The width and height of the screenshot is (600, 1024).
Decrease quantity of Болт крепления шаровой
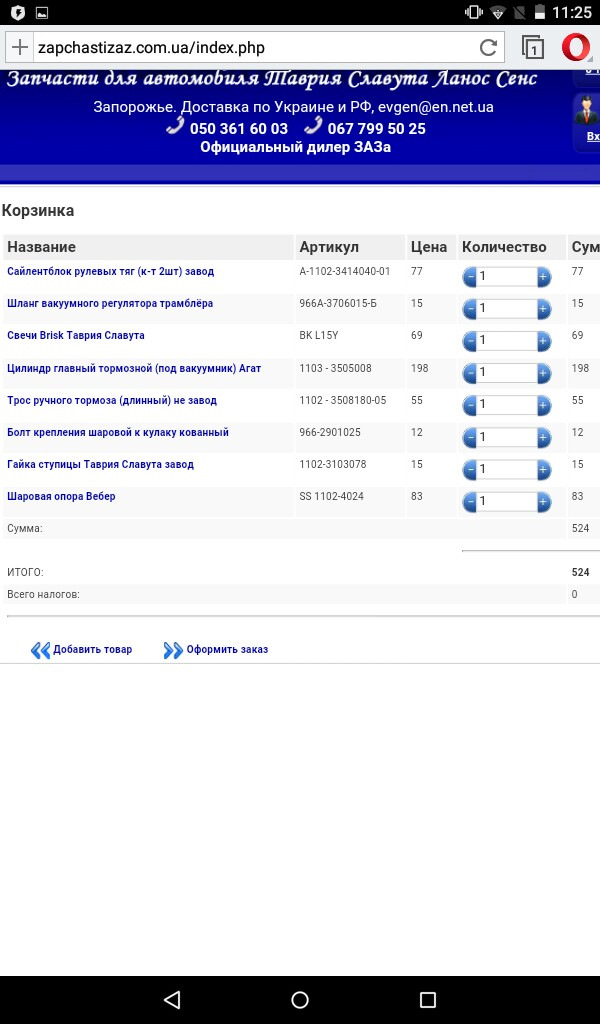click(x=469, y=438)
